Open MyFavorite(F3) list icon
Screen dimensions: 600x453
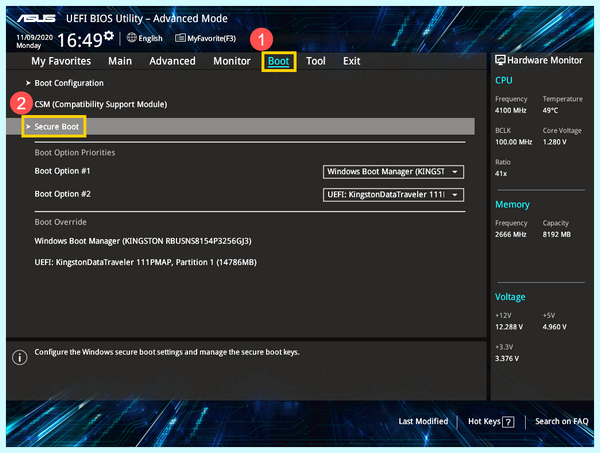[x=180, y=38]
